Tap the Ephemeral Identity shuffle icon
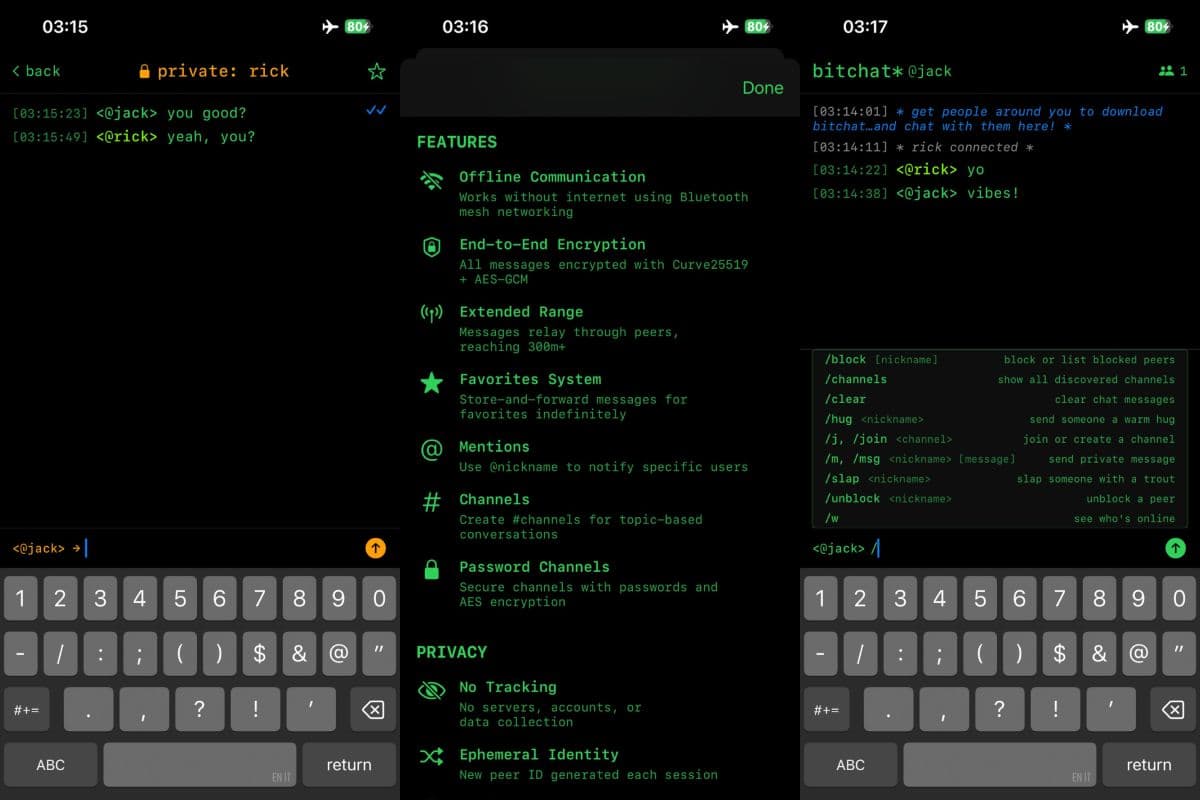The image size is (1200, 800). pyautogui.click(x=432, y=757)
